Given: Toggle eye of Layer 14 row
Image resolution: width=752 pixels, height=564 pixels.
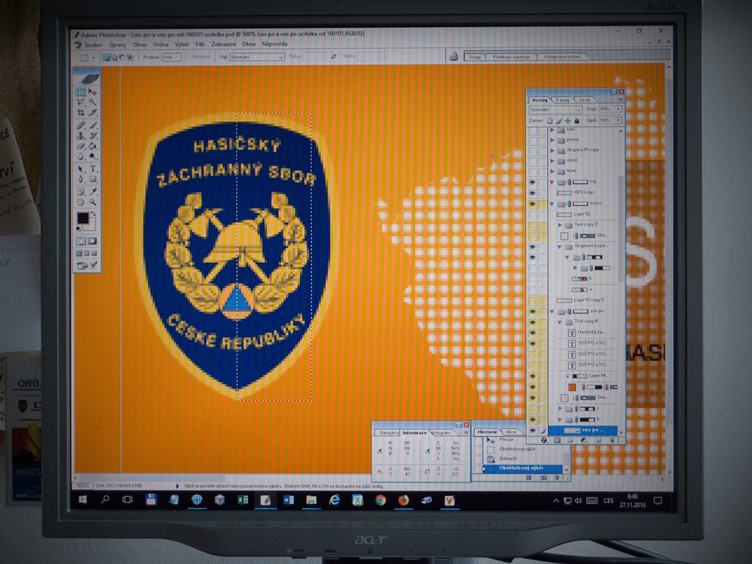Looking at the screenshot, I should click(532, 376).
